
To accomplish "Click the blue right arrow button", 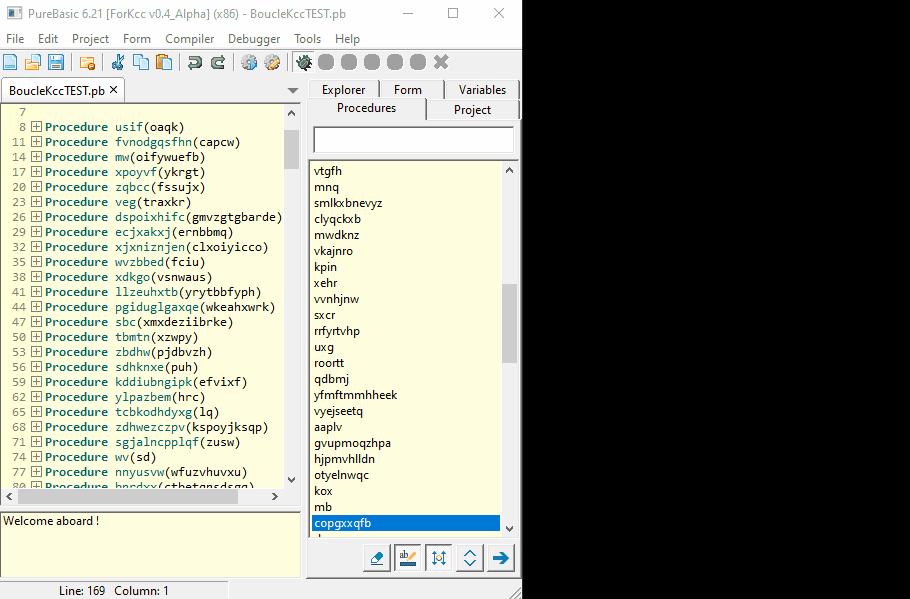I will point(501,558).
